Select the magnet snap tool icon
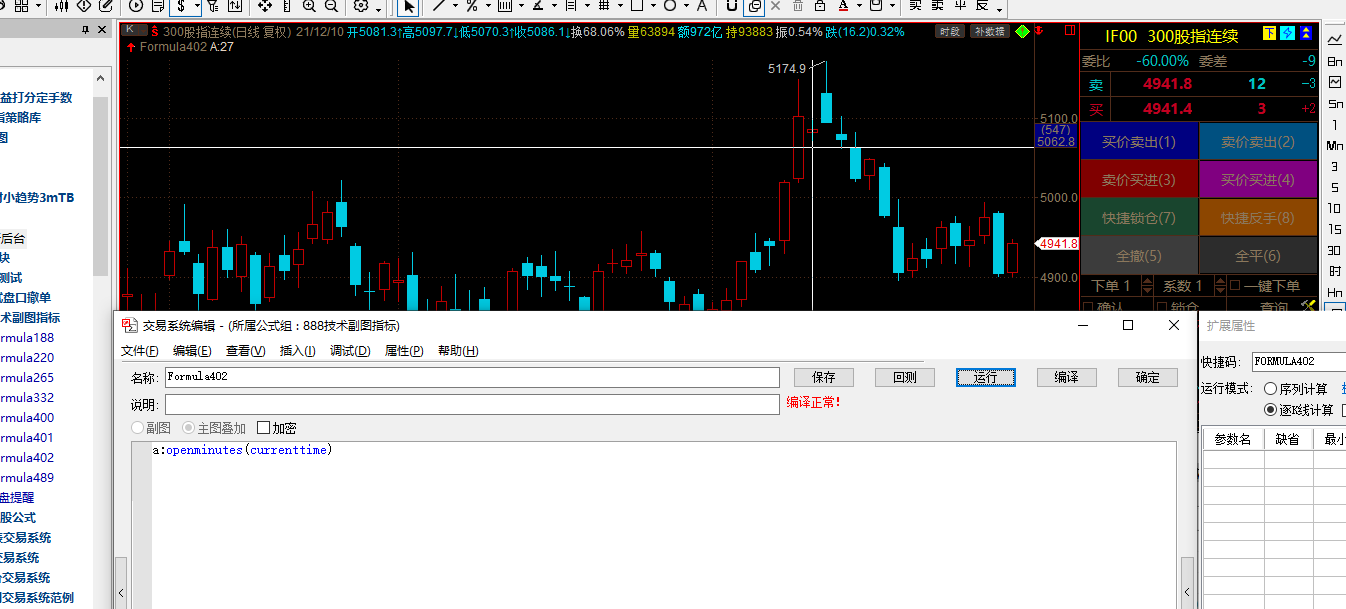 click(732, 6)
